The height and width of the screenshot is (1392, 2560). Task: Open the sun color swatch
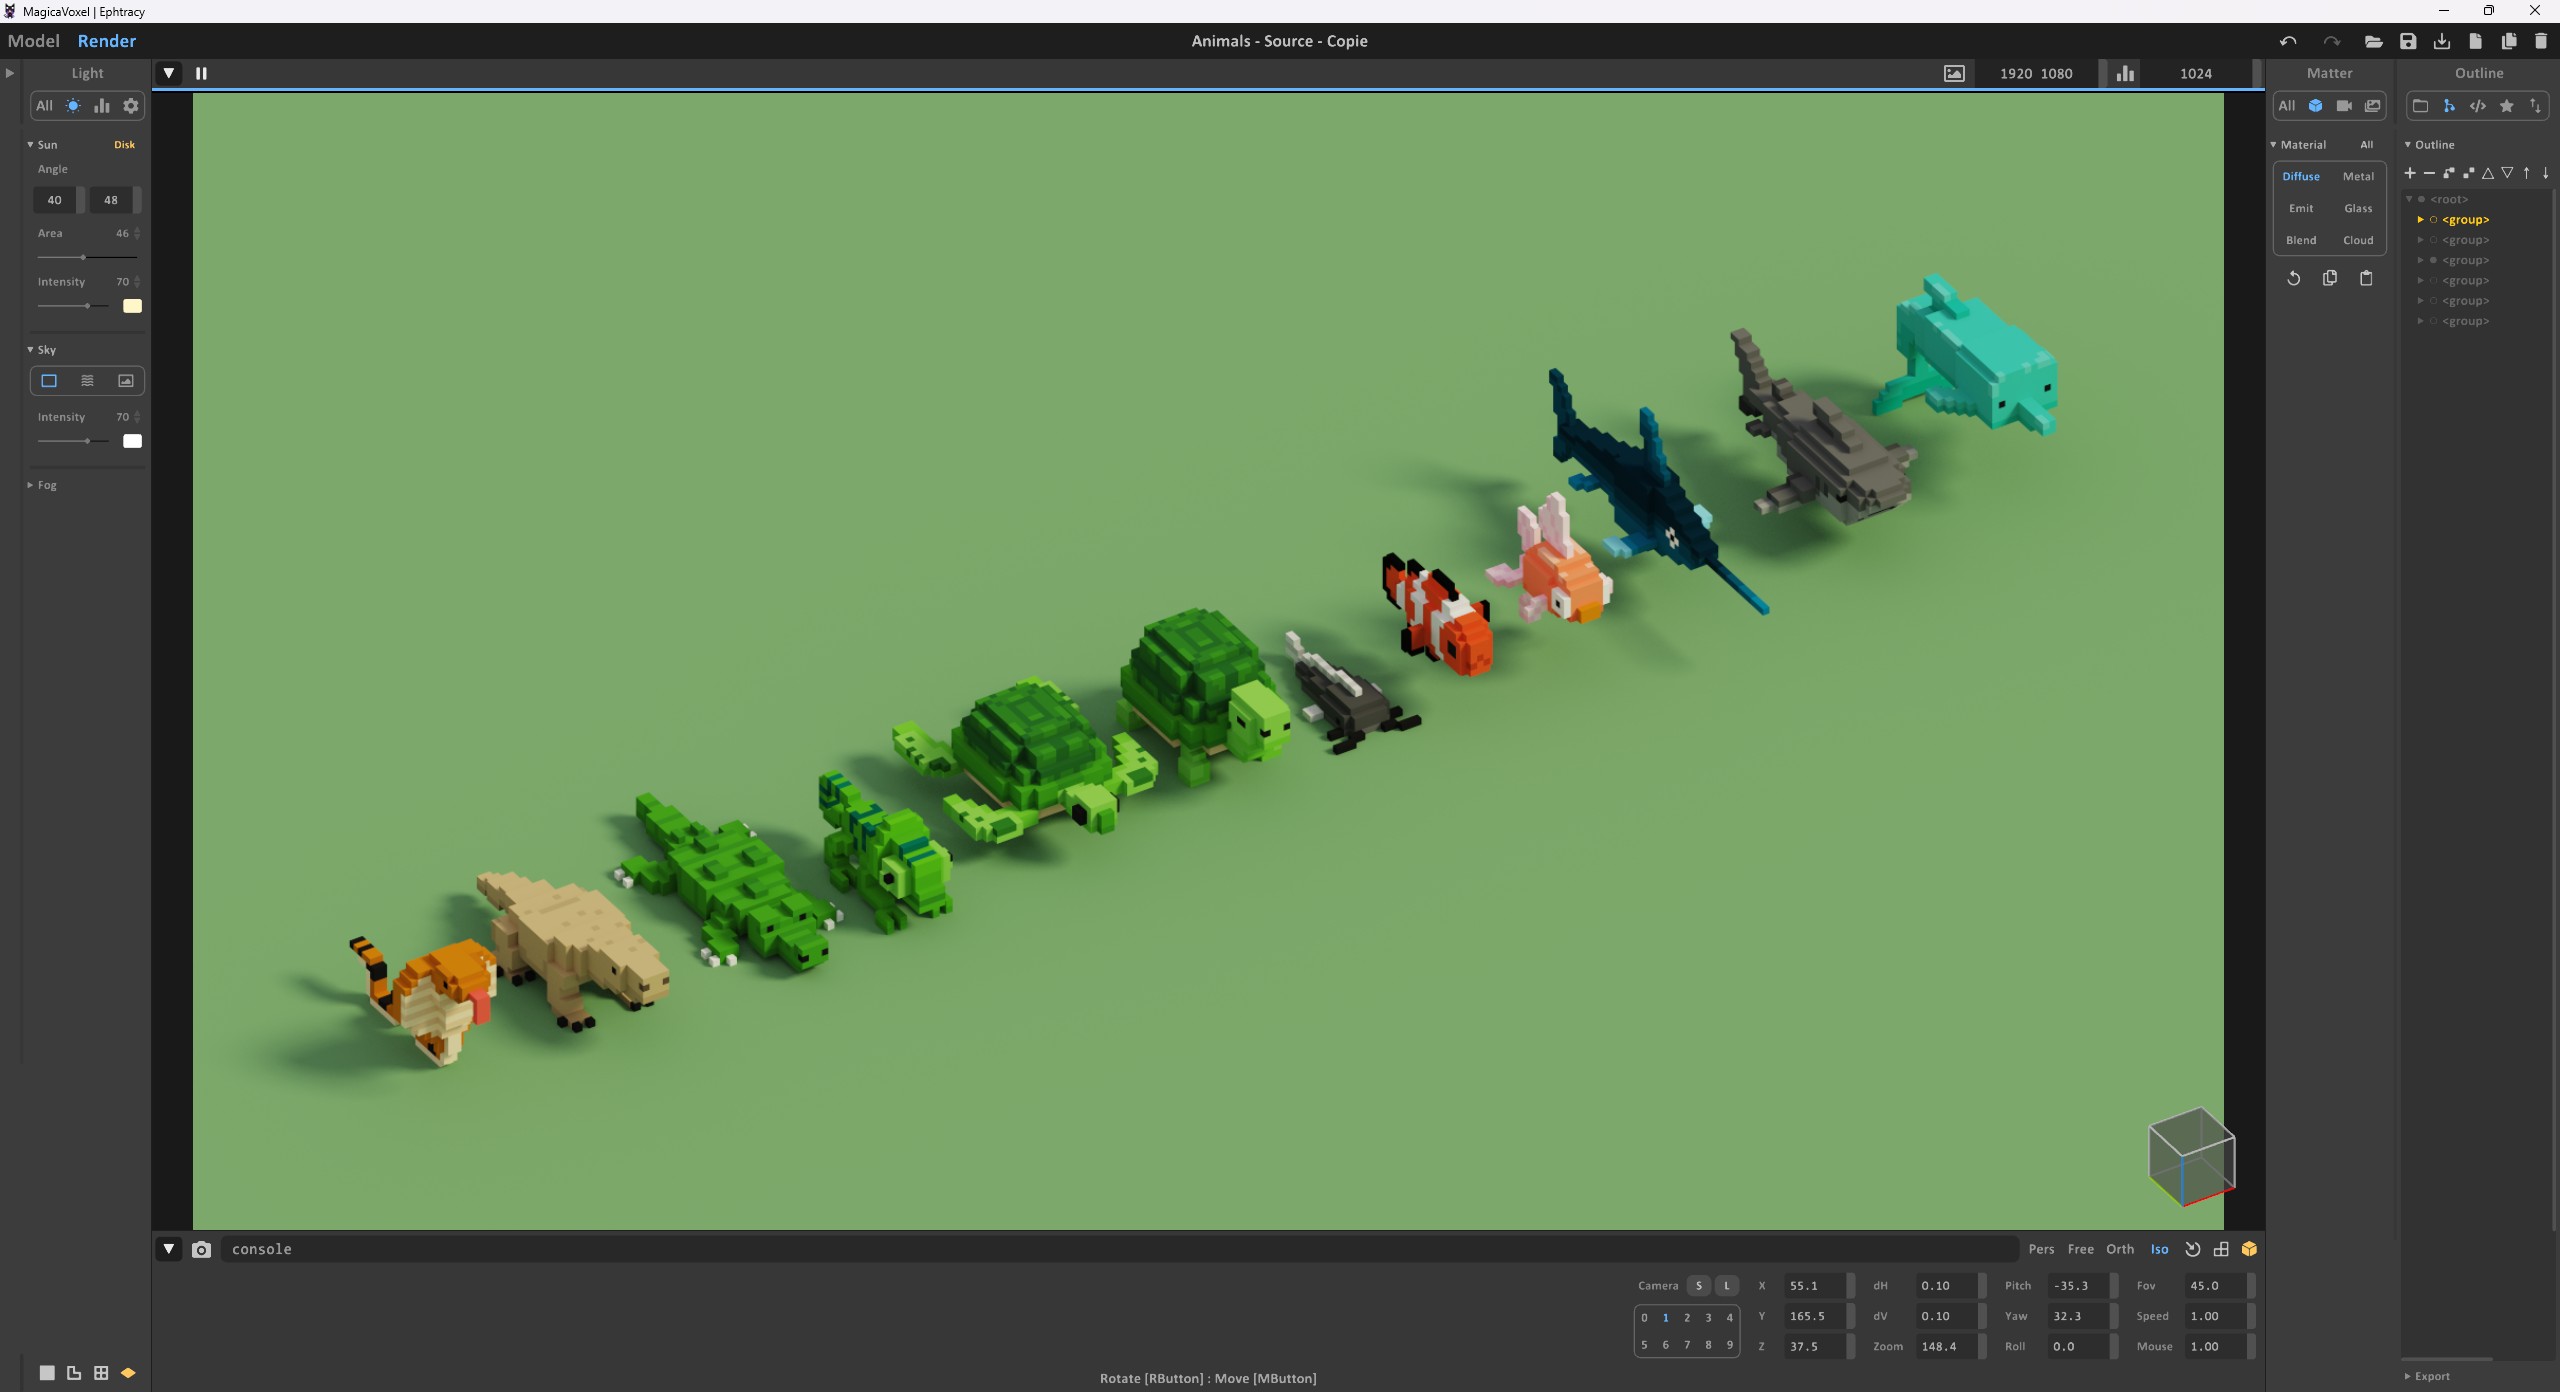click(x=132, y=306)
